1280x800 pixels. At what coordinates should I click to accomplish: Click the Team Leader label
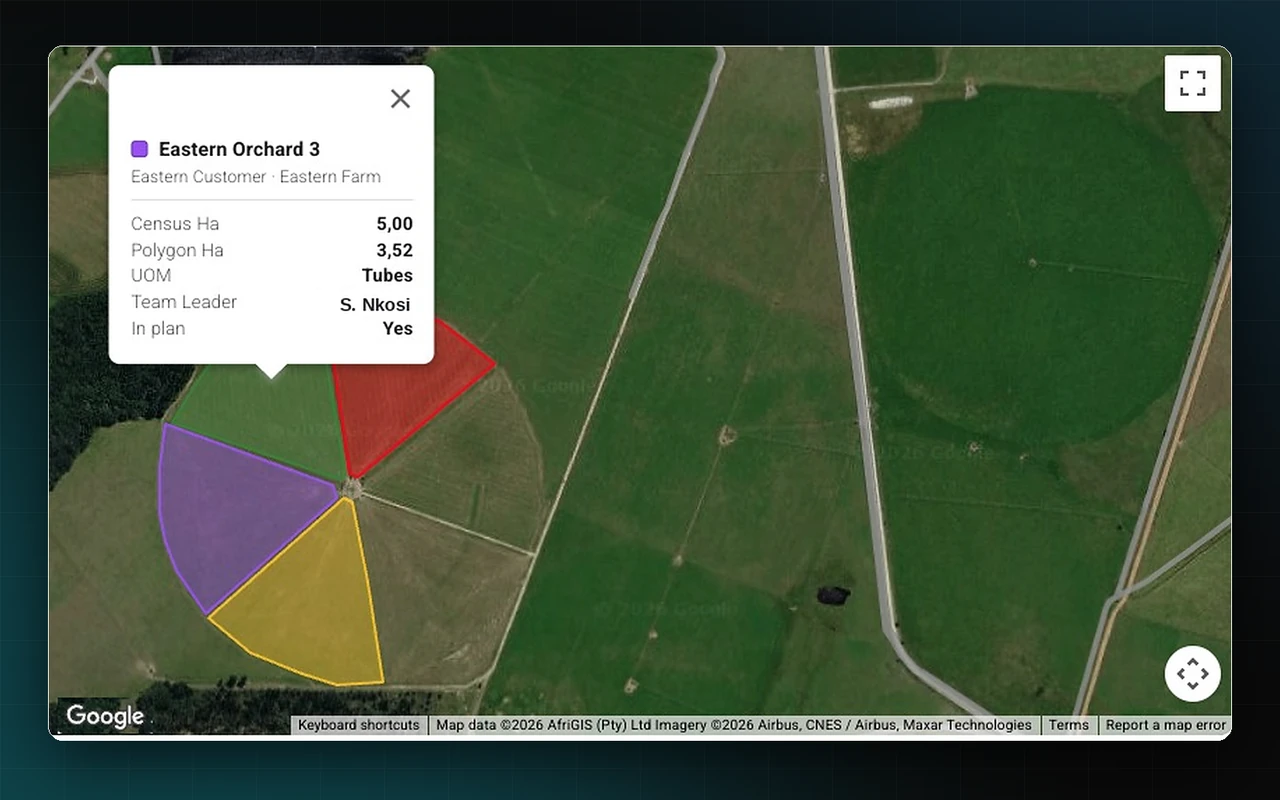click(184, 302)
